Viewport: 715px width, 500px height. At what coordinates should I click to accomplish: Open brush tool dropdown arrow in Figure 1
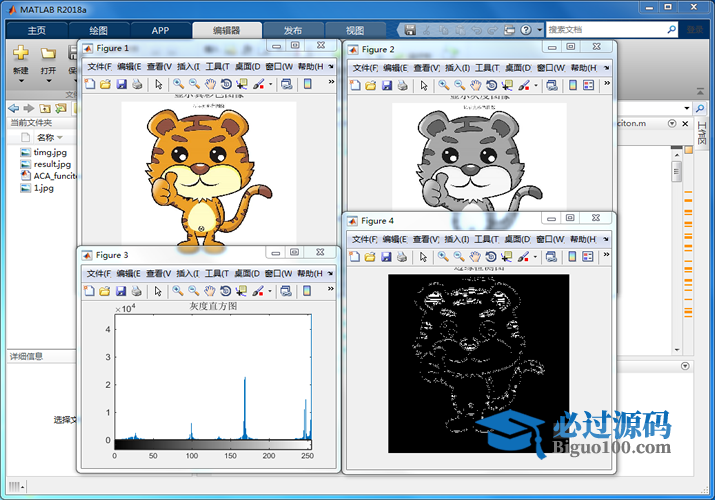[x=270, y=84]
